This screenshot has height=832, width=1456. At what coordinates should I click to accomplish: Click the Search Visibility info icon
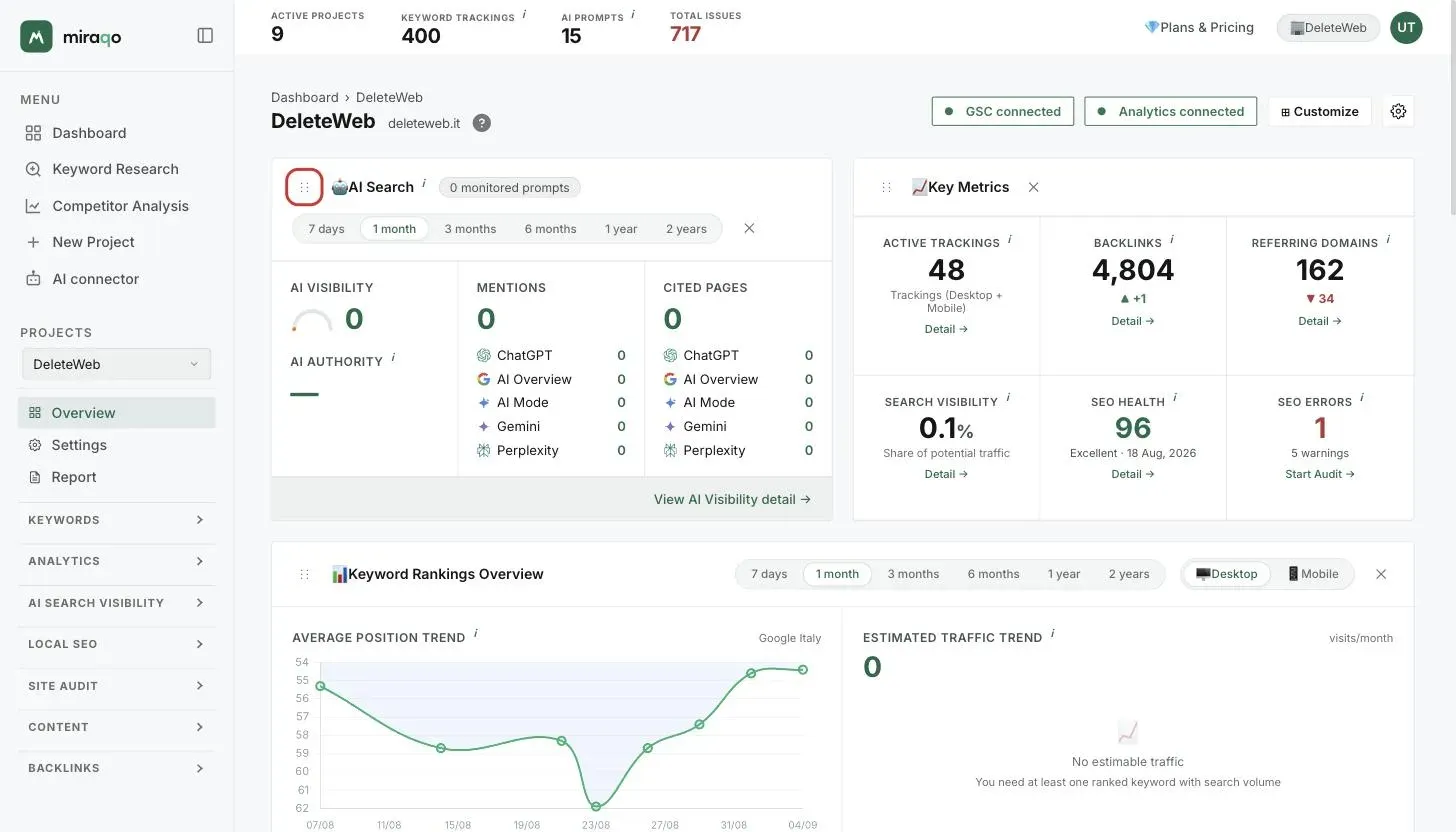1008,398
